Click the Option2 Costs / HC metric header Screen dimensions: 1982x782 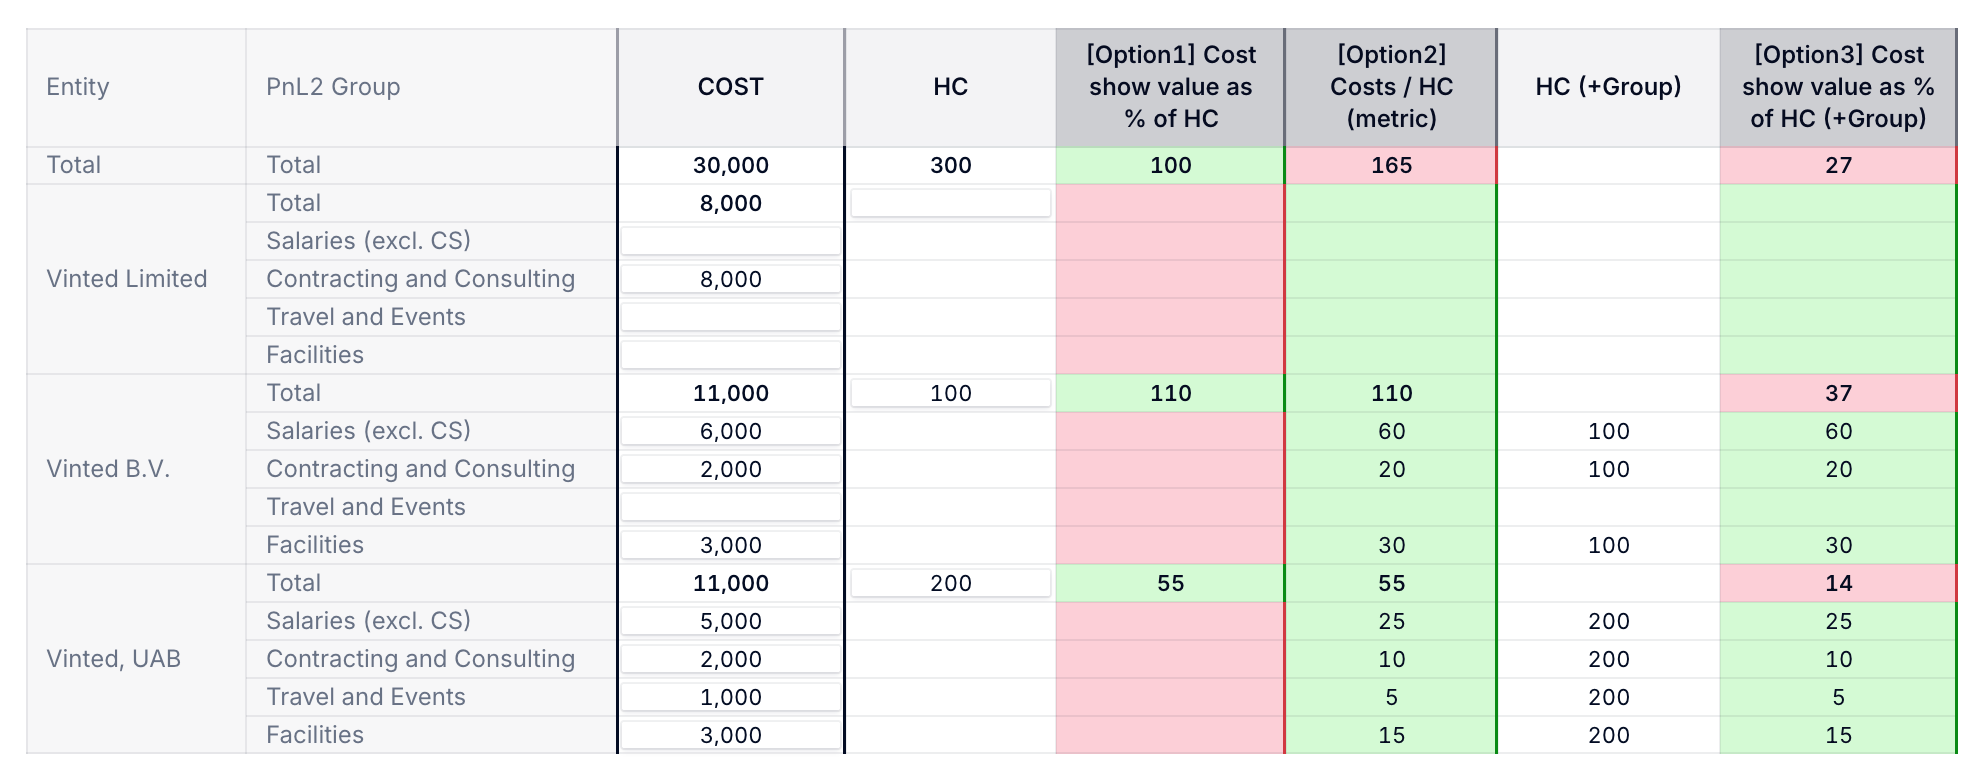click(1391, 87)
